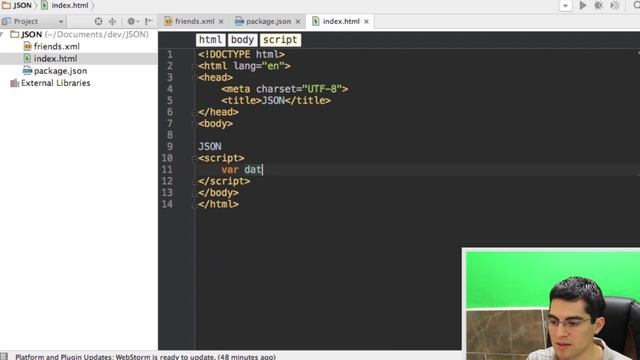640x360 pixels.
Task: Switch to package.json tab
Action: click(x=268, y=21)
